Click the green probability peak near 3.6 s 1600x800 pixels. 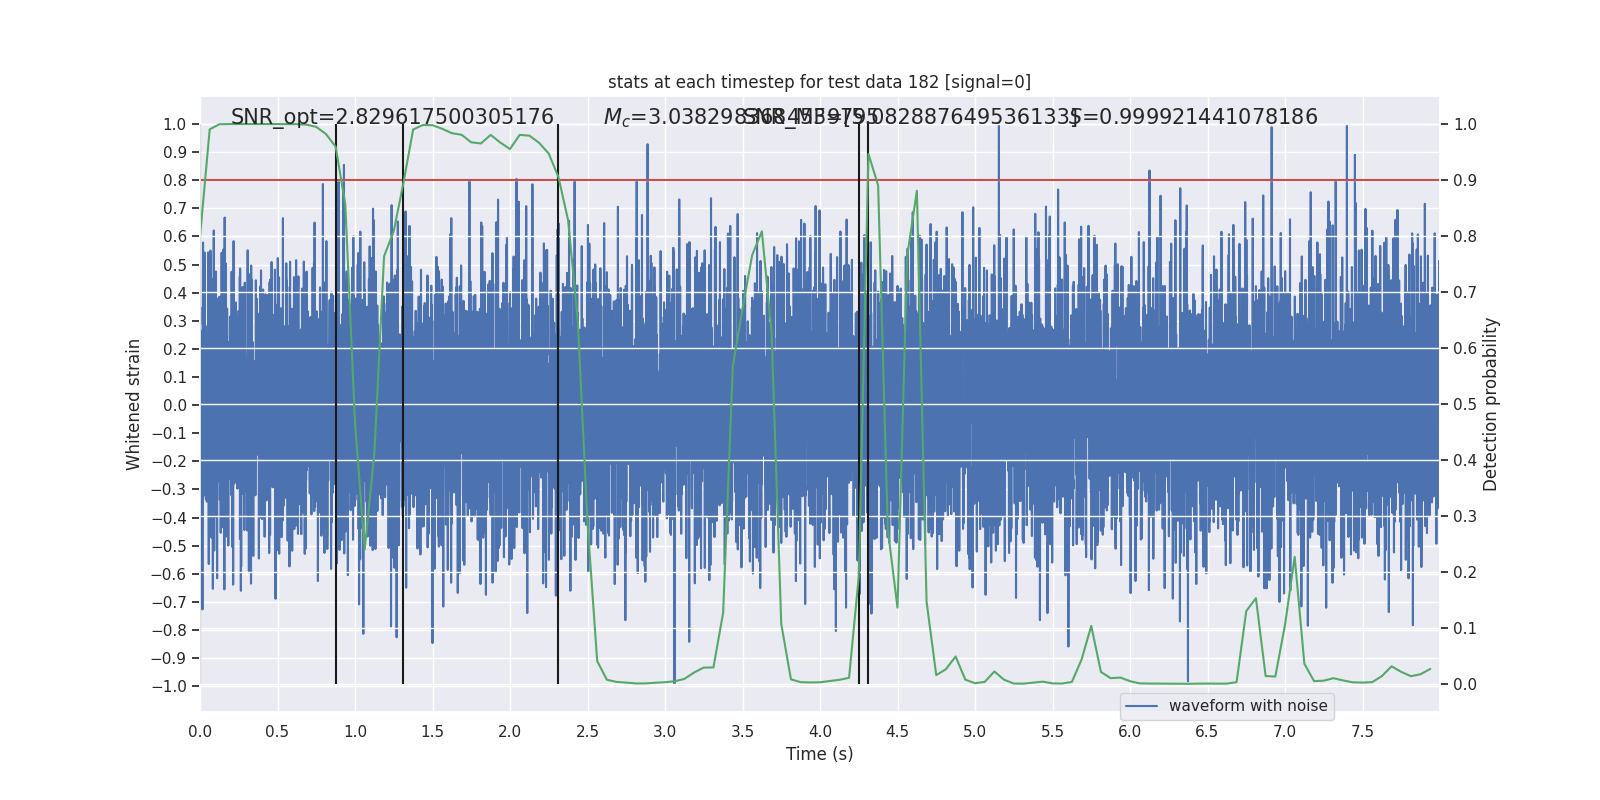761,233
